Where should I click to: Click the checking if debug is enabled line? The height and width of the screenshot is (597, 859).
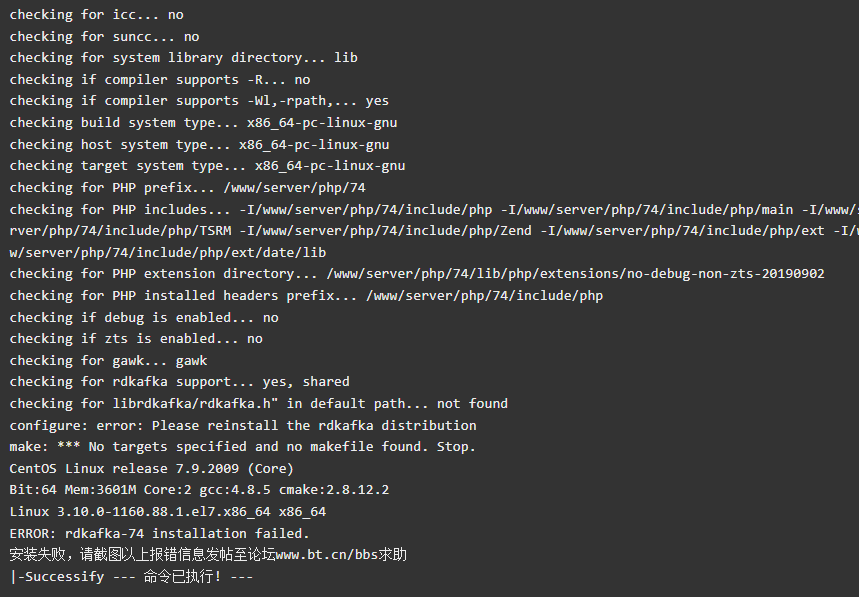[x=144, y=318]
